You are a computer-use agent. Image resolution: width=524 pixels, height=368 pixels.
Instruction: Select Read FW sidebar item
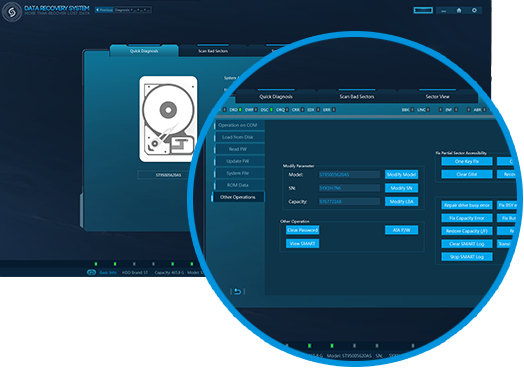238,149
